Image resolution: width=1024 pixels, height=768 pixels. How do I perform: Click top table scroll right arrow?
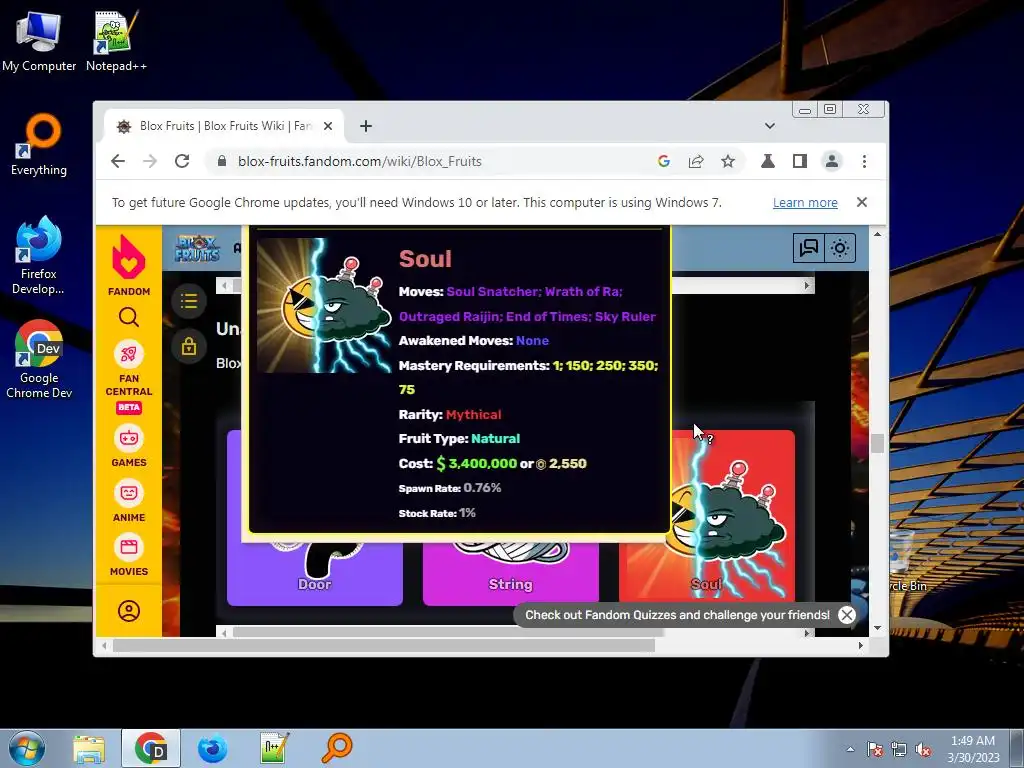[807, 285]
